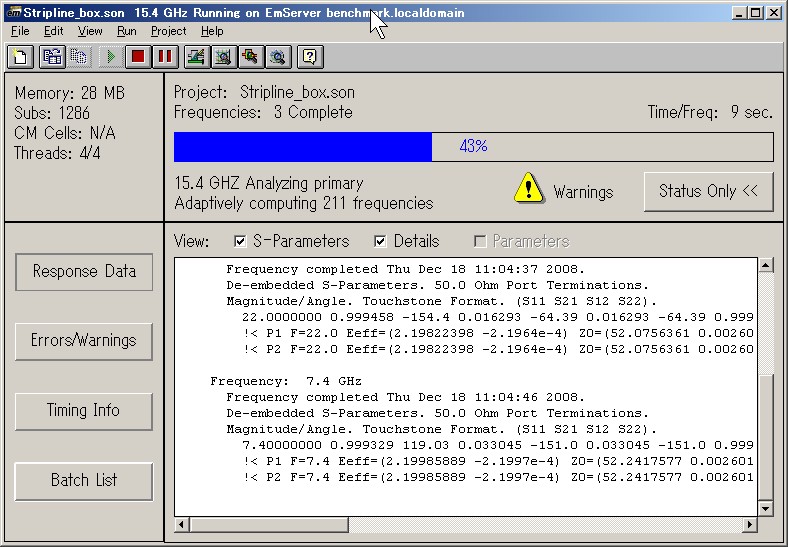Click the 'Time/Freq: 9 sec.' text
The height and width of the screenshot is (547, 788).
(x=710, y=112)
